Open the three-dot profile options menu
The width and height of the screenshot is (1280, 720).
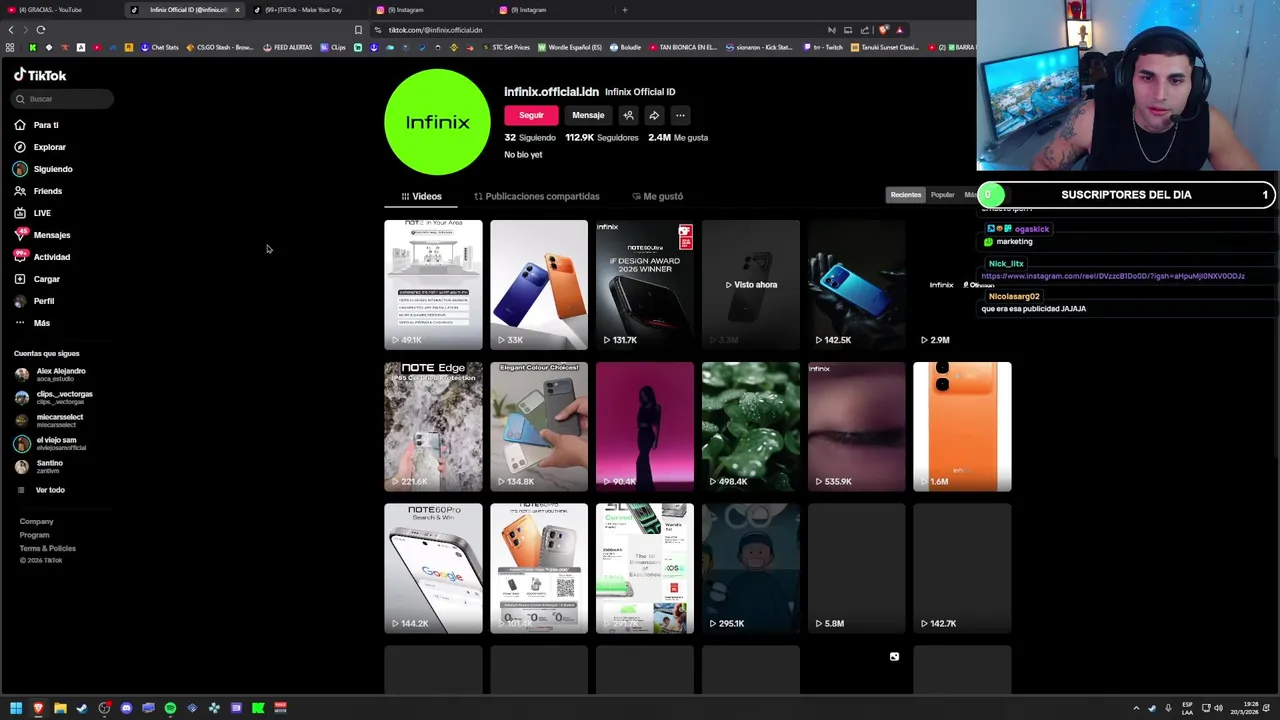click(680, 115)
